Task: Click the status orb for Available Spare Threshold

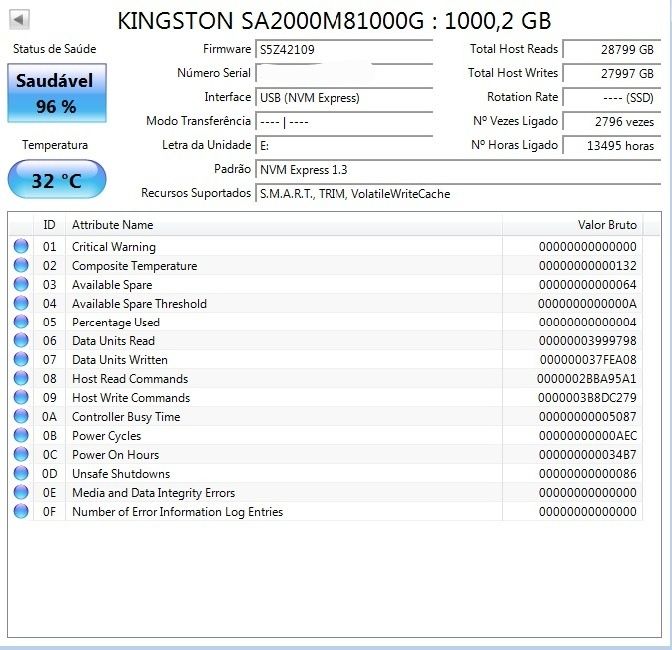Action: (21, 303)
